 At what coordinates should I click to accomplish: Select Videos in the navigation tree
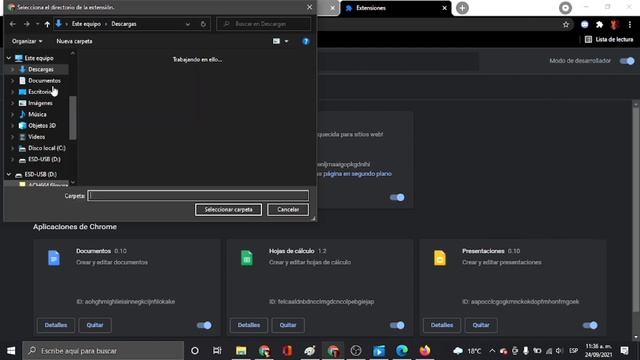(36, 137)
